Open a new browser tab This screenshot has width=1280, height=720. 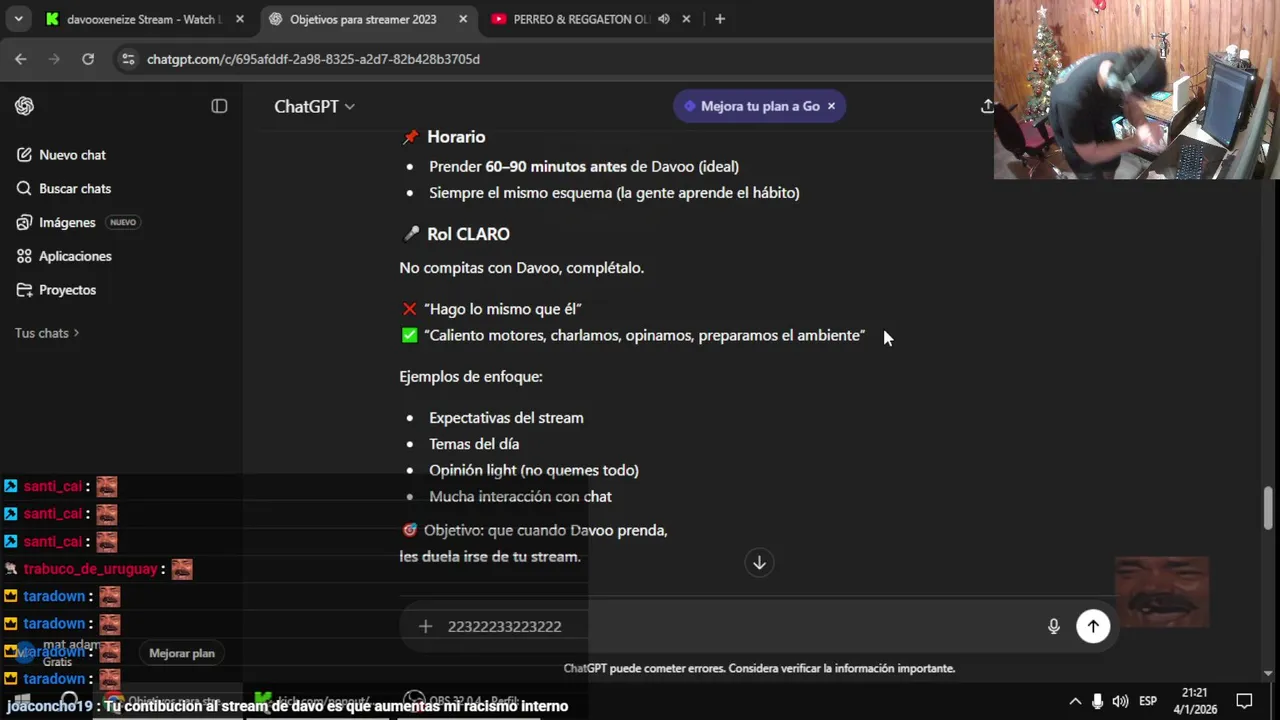[x=720, y=19]
